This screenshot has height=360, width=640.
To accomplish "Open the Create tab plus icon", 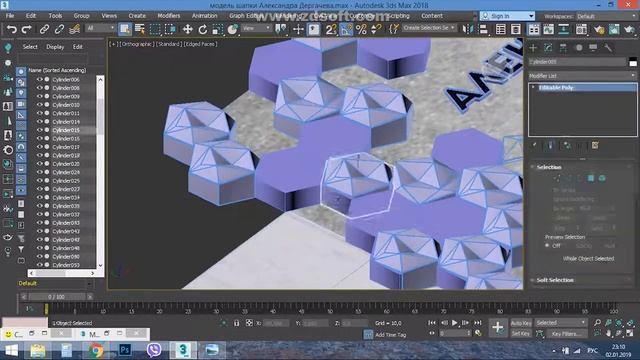I will (x=533, y=48).
